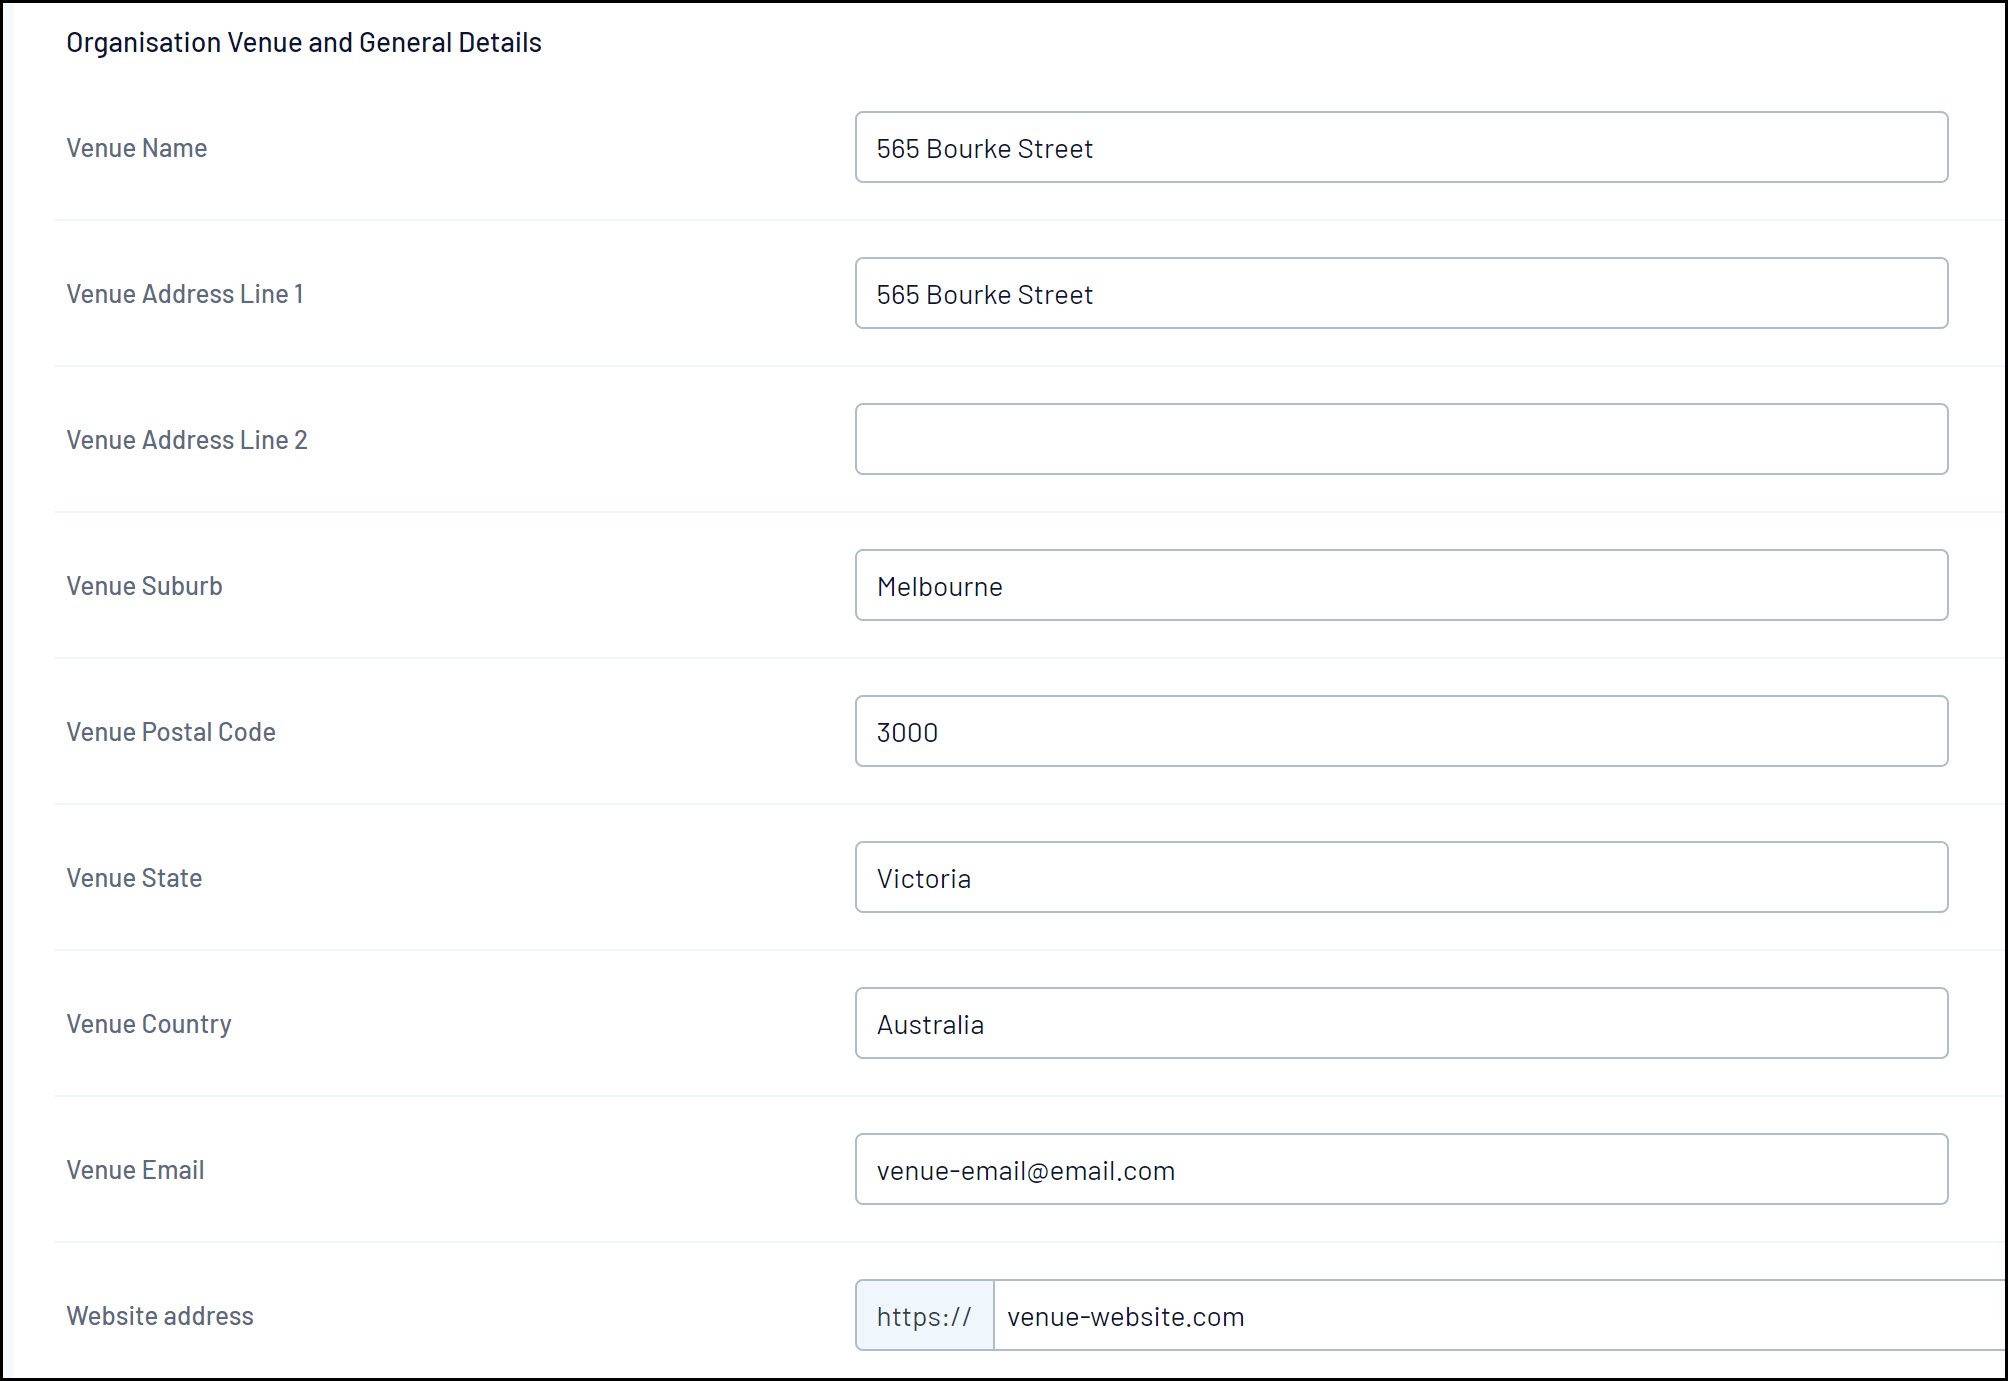Click the Website address input field
The height and width of the screenshot is (1381, 2008).
click(x=1500, y=1316)
